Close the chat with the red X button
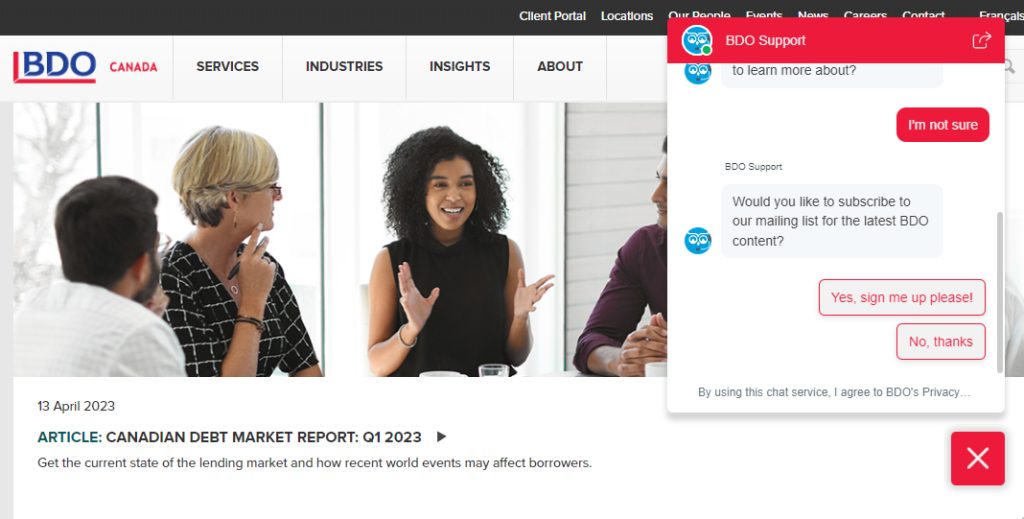1024x519 pixels. [978, 458]
